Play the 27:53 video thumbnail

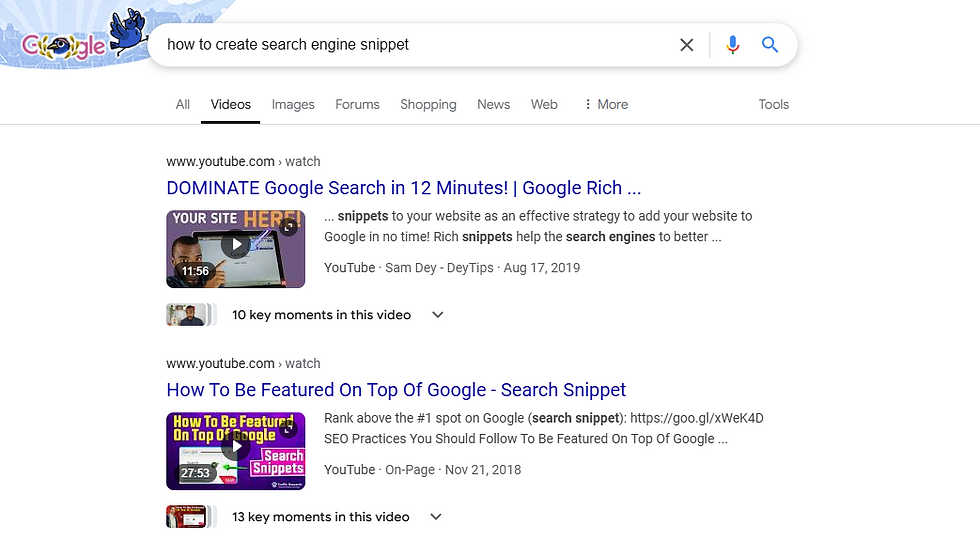point(236,451)
